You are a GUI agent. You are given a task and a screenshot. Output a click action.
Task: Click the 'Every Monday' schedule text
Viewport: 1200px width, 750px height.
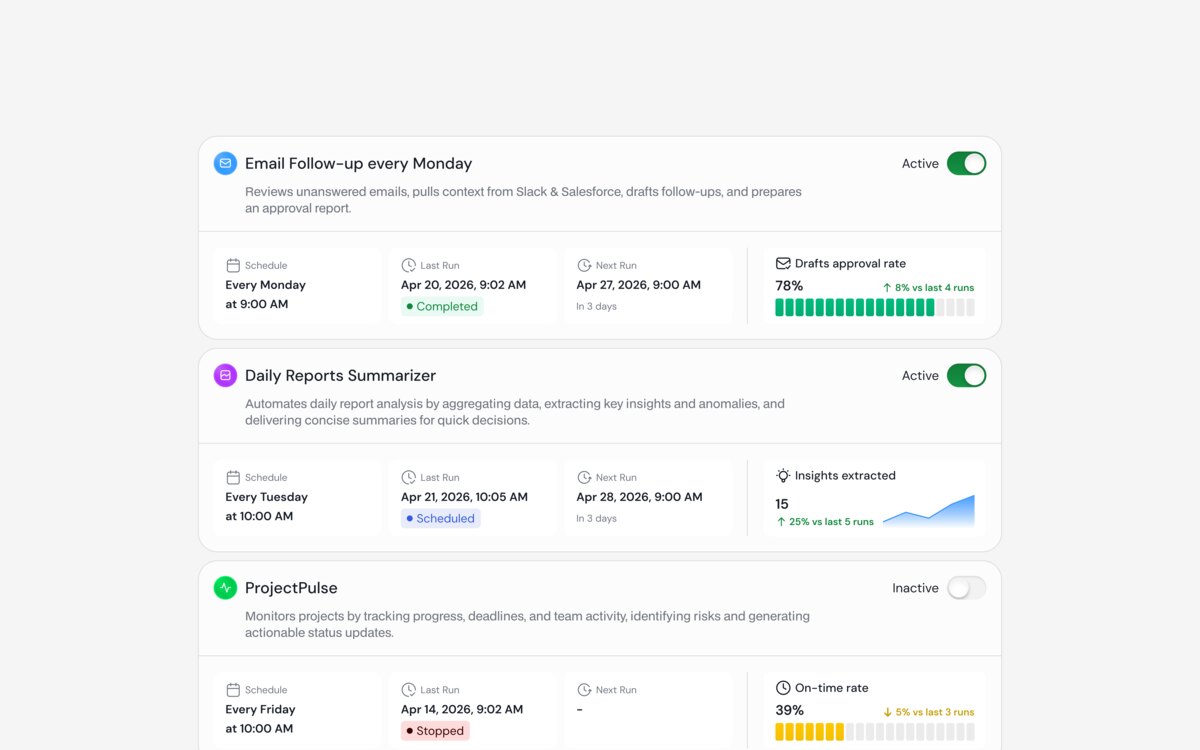point(266,285)
